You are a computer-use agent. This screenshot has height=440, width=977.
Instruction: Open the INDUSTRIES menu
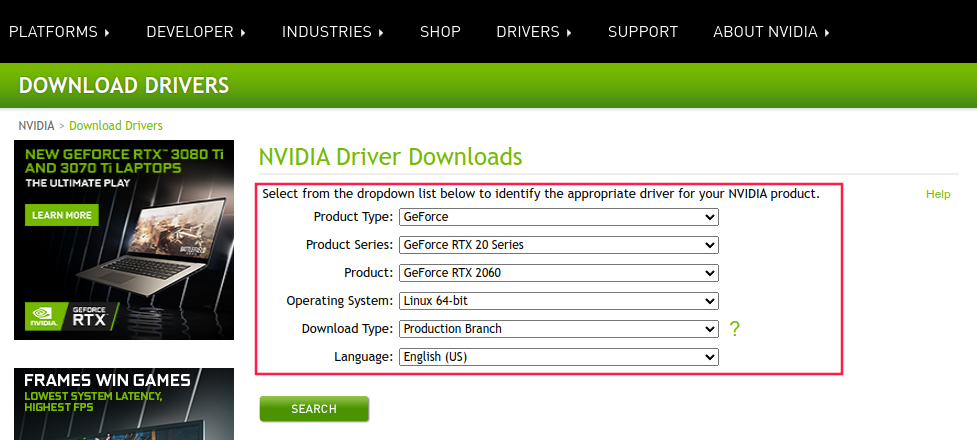coord(333,32)
